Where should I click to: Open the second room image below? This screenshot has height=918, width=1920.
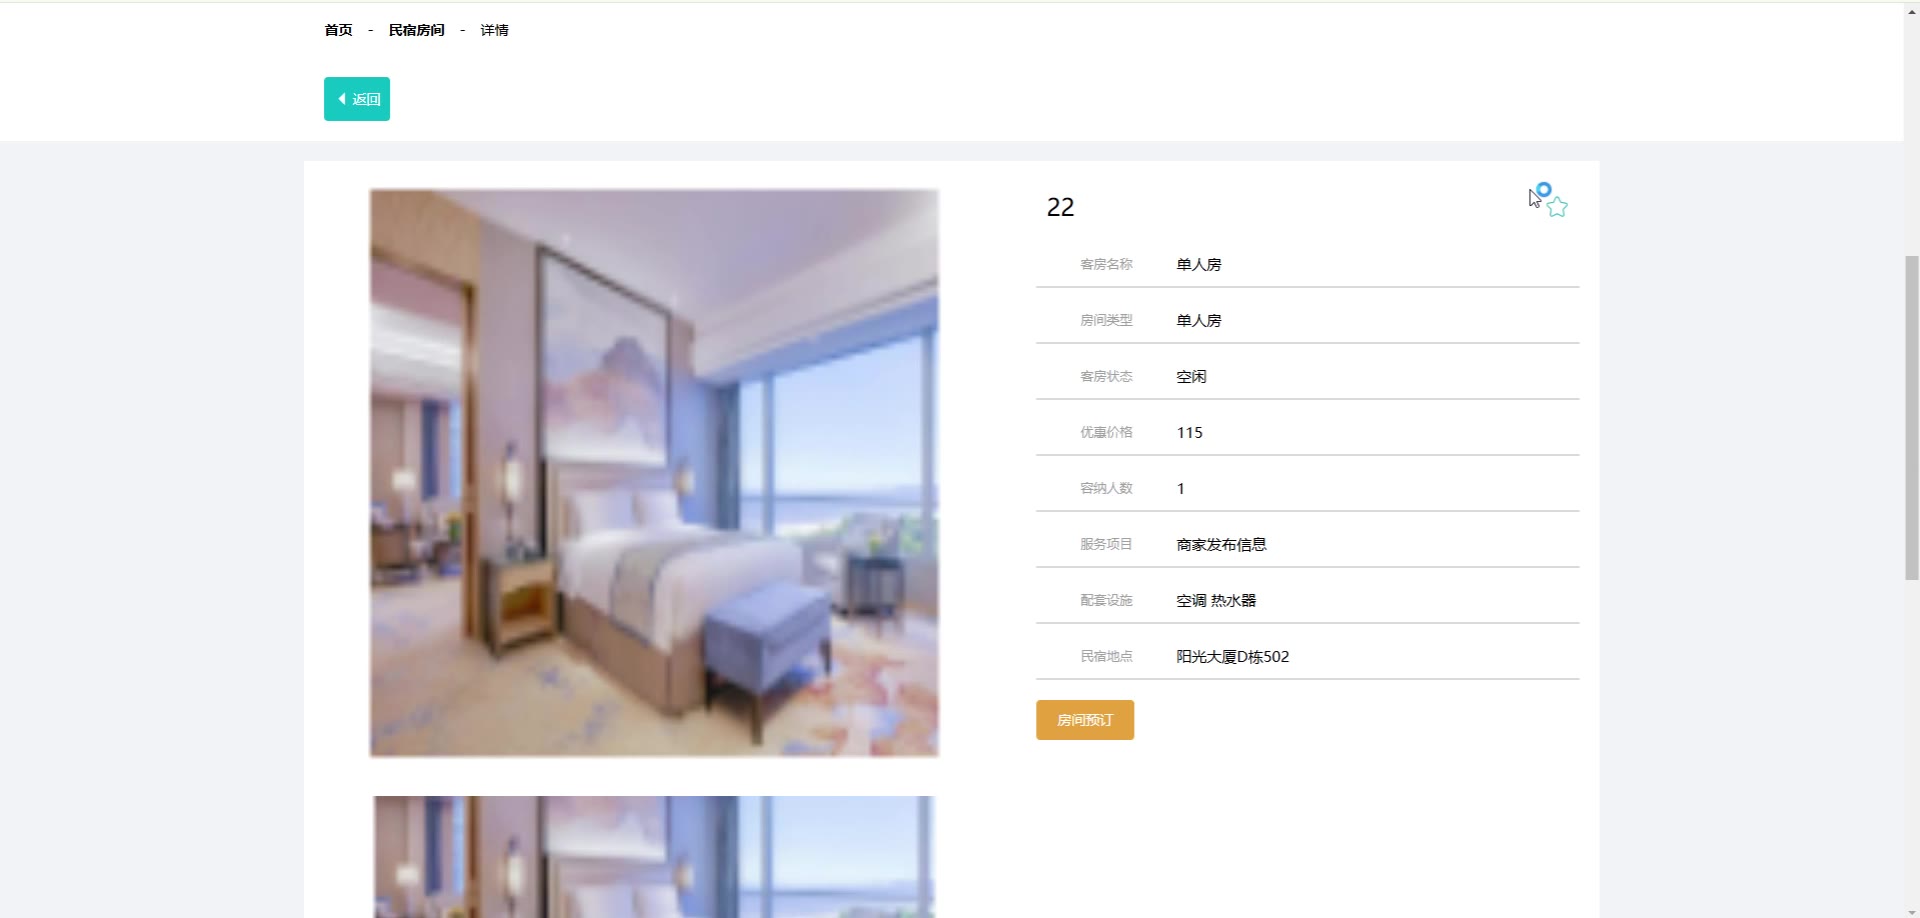point(654,857)
